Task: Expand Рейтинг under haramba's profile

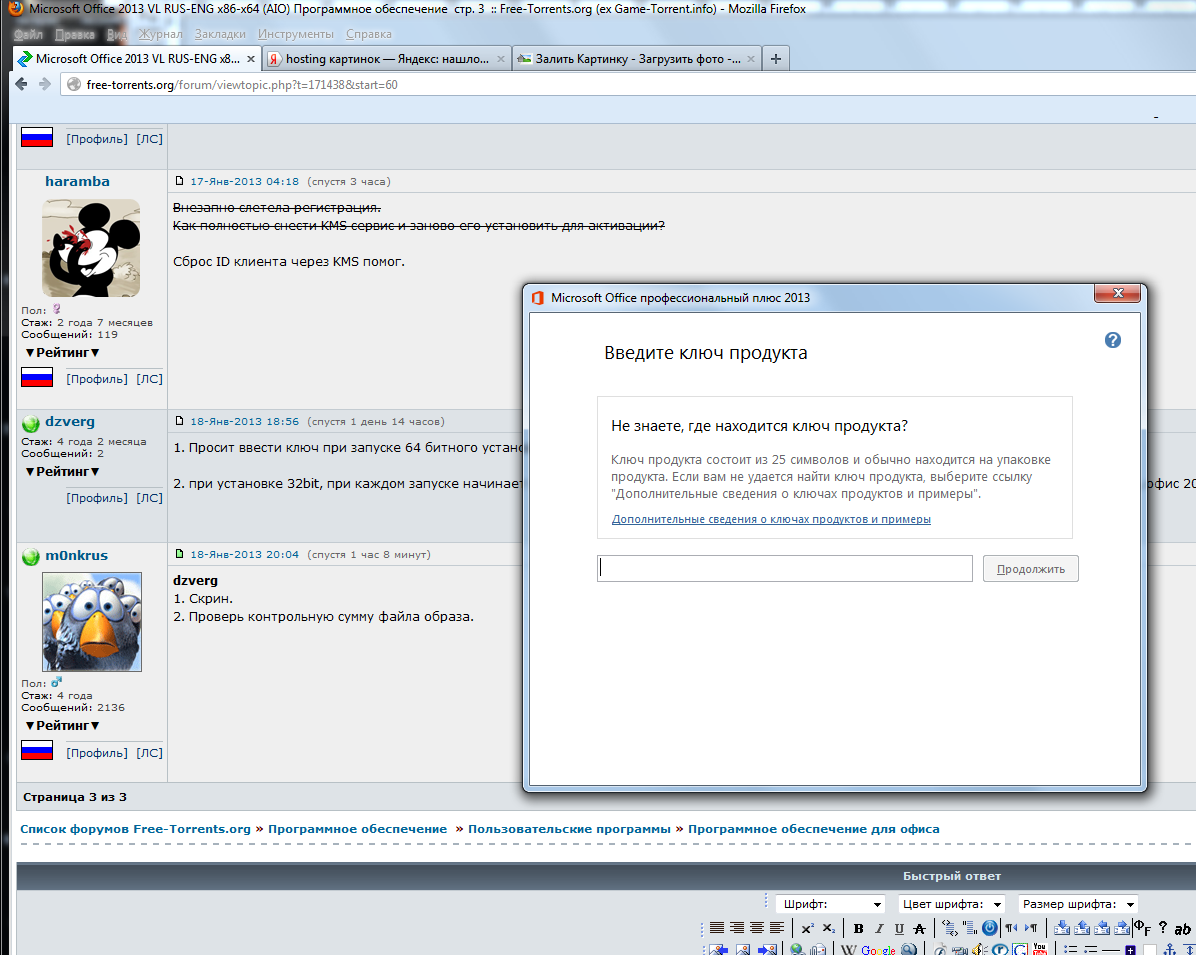Action: [63, 352]
